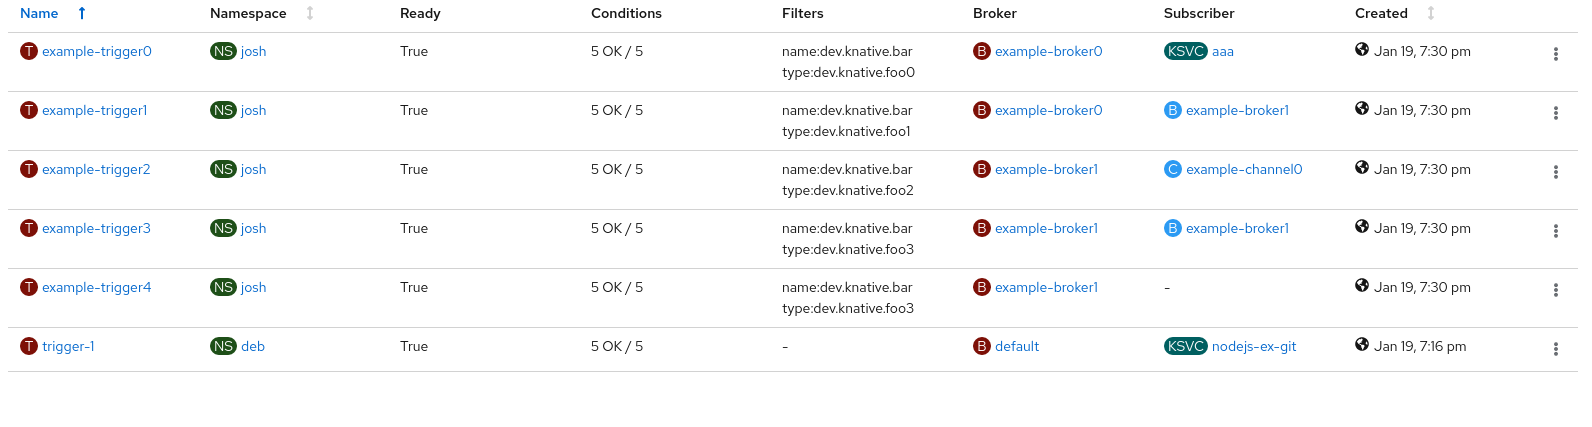Click globe icon in example-trigger4 created cell
The height and width of the screenshot is (427, 1592).
click(1362, 285)
